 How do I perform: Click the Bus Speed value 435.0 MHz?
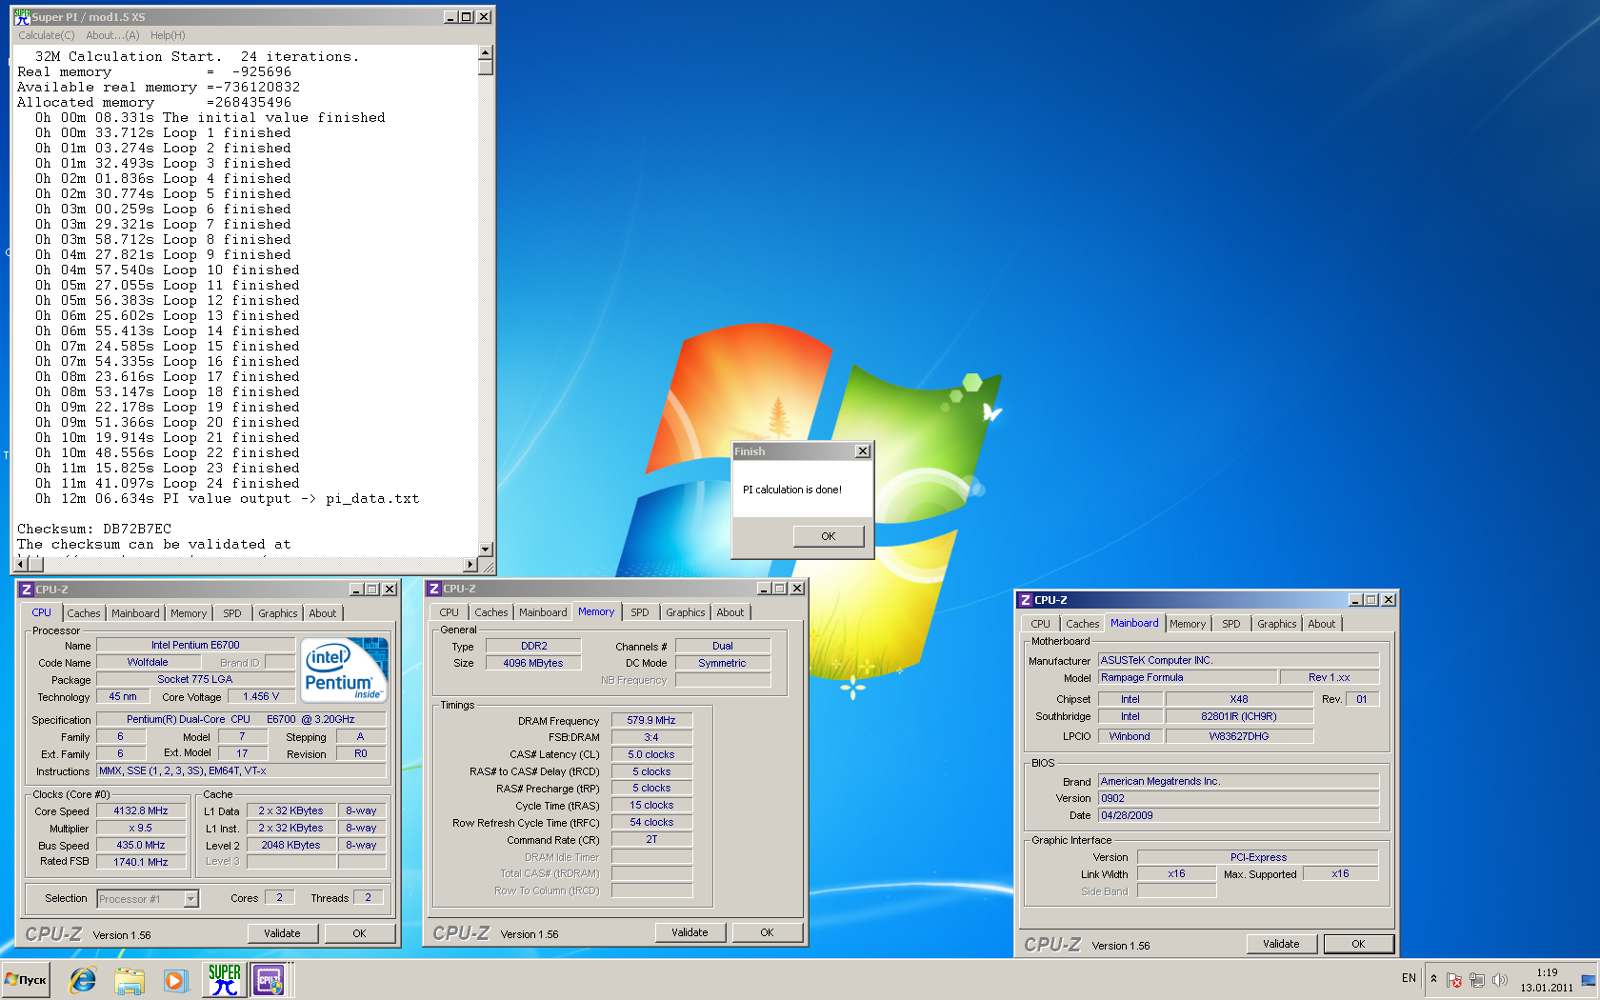[141, 845]
